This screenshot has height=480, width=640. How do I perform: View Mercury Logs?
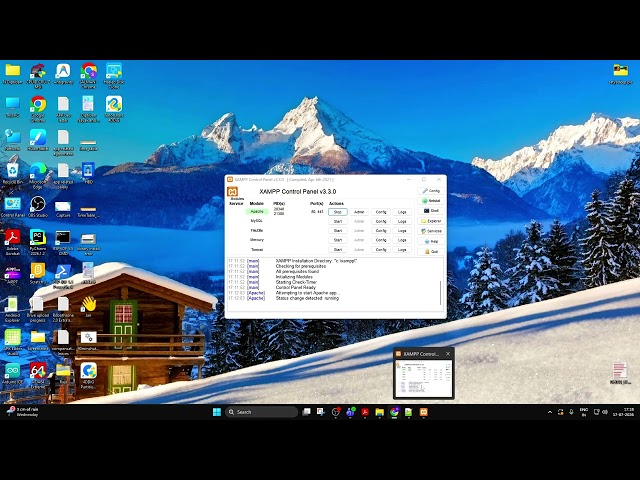402,240
